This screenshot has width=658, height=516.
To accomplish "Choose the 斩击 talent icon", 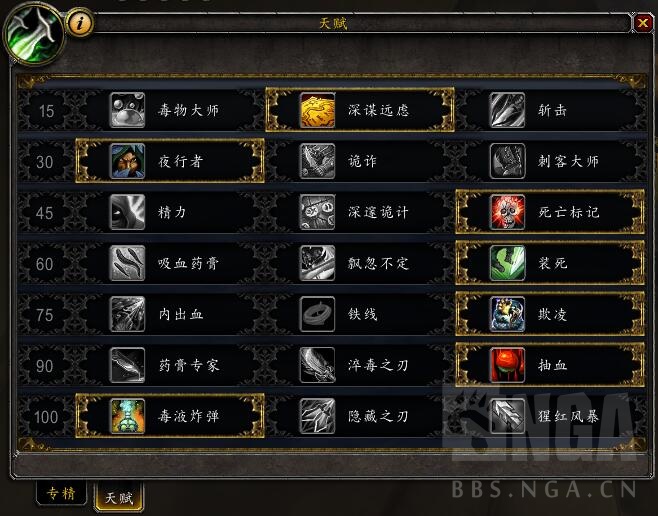I will (507, 110).
